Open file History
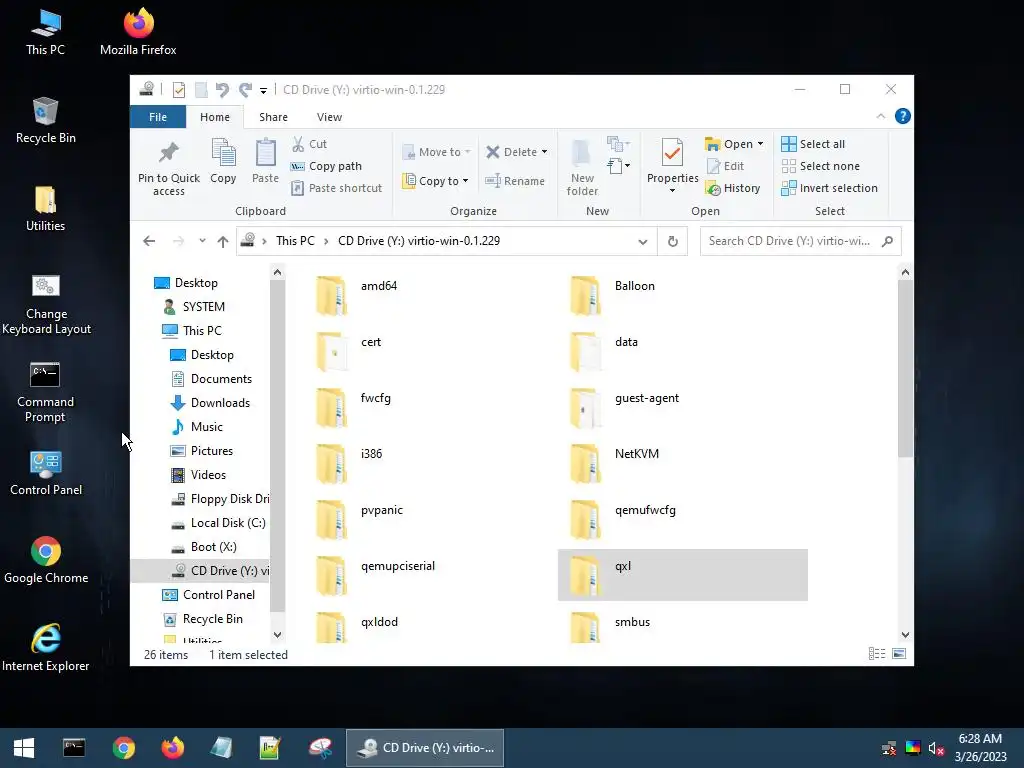1024x768 pixels. 733,188
